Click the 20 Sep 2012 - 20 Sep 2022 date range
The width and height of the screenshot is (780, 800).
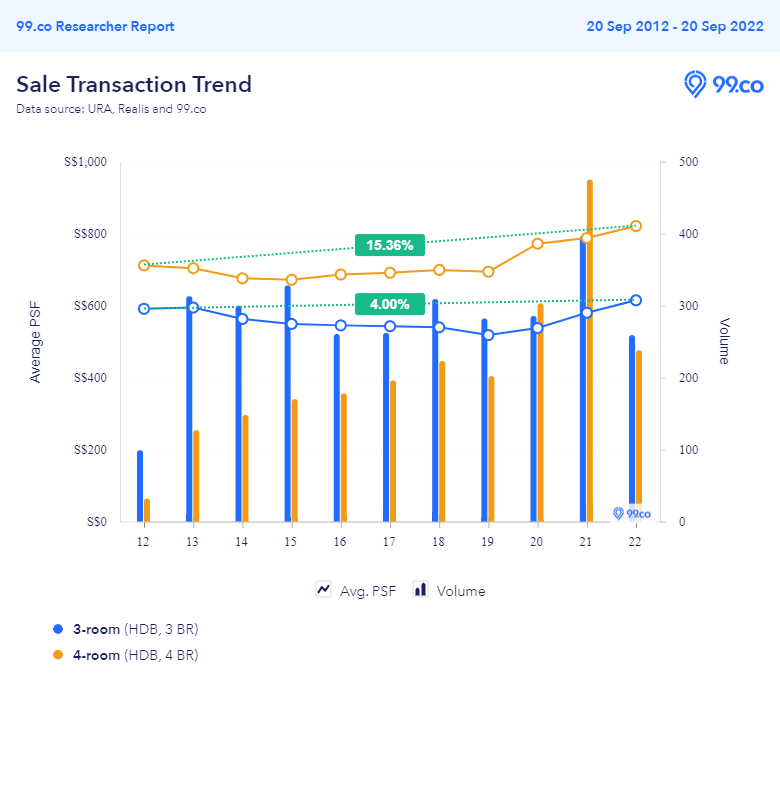[675, 27]
